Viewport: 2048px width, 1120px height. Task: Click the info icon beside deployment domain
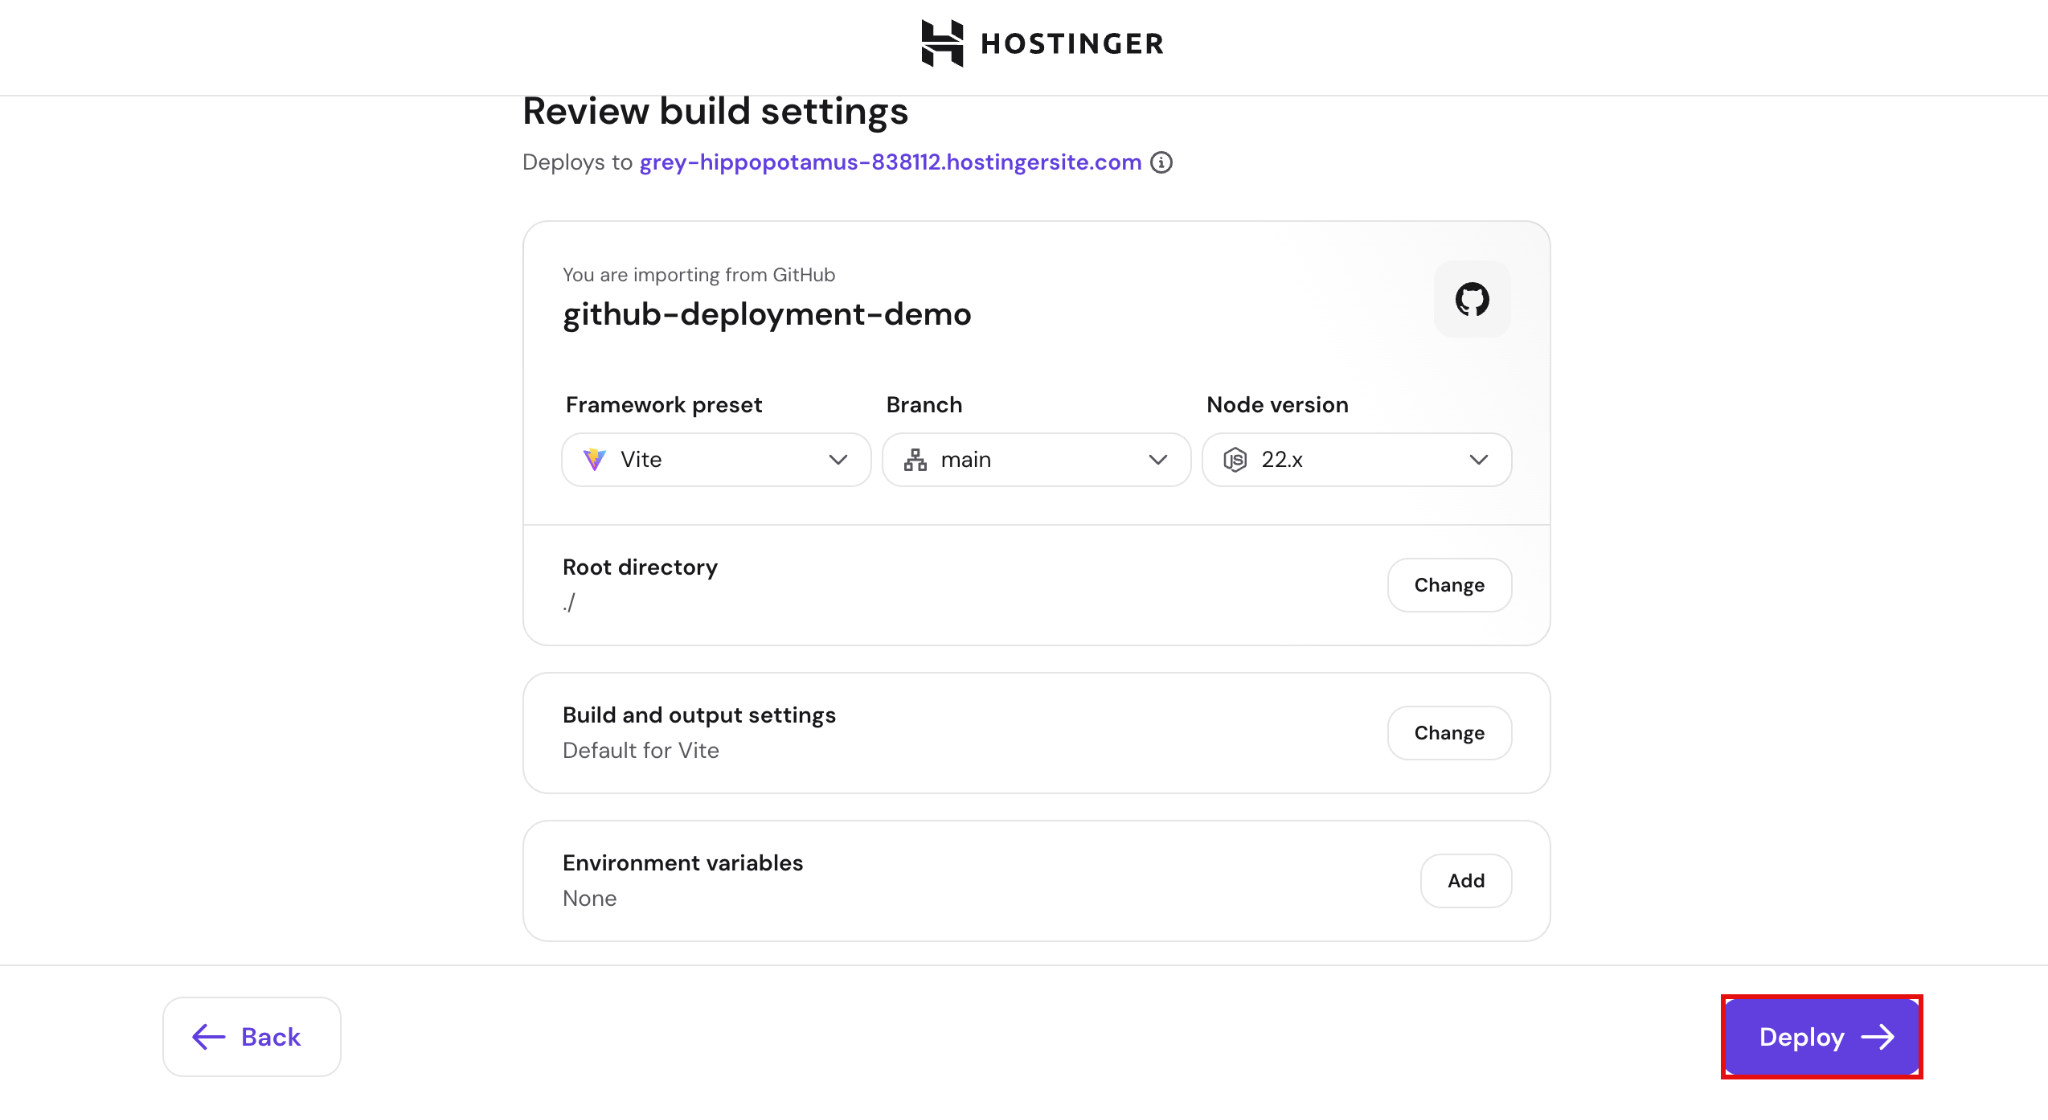point(1161,162)
